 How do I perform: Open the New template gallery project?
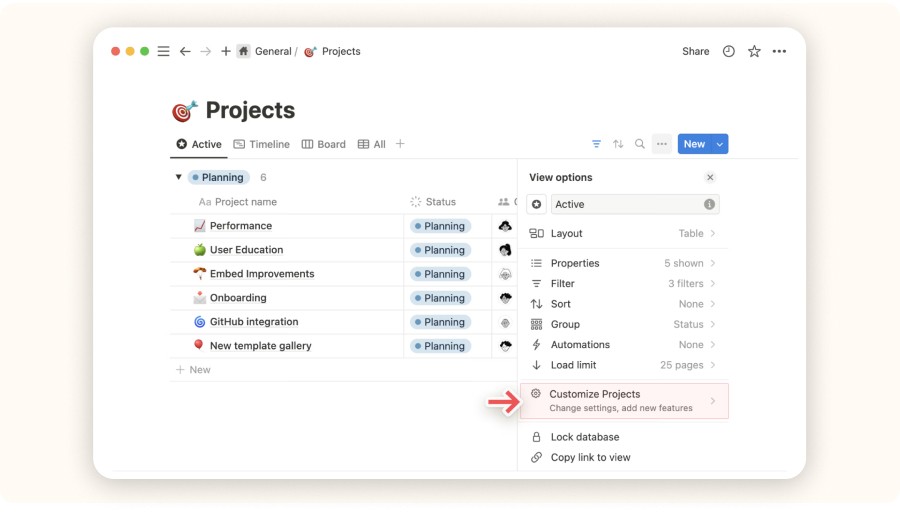(x=261, y=346)
